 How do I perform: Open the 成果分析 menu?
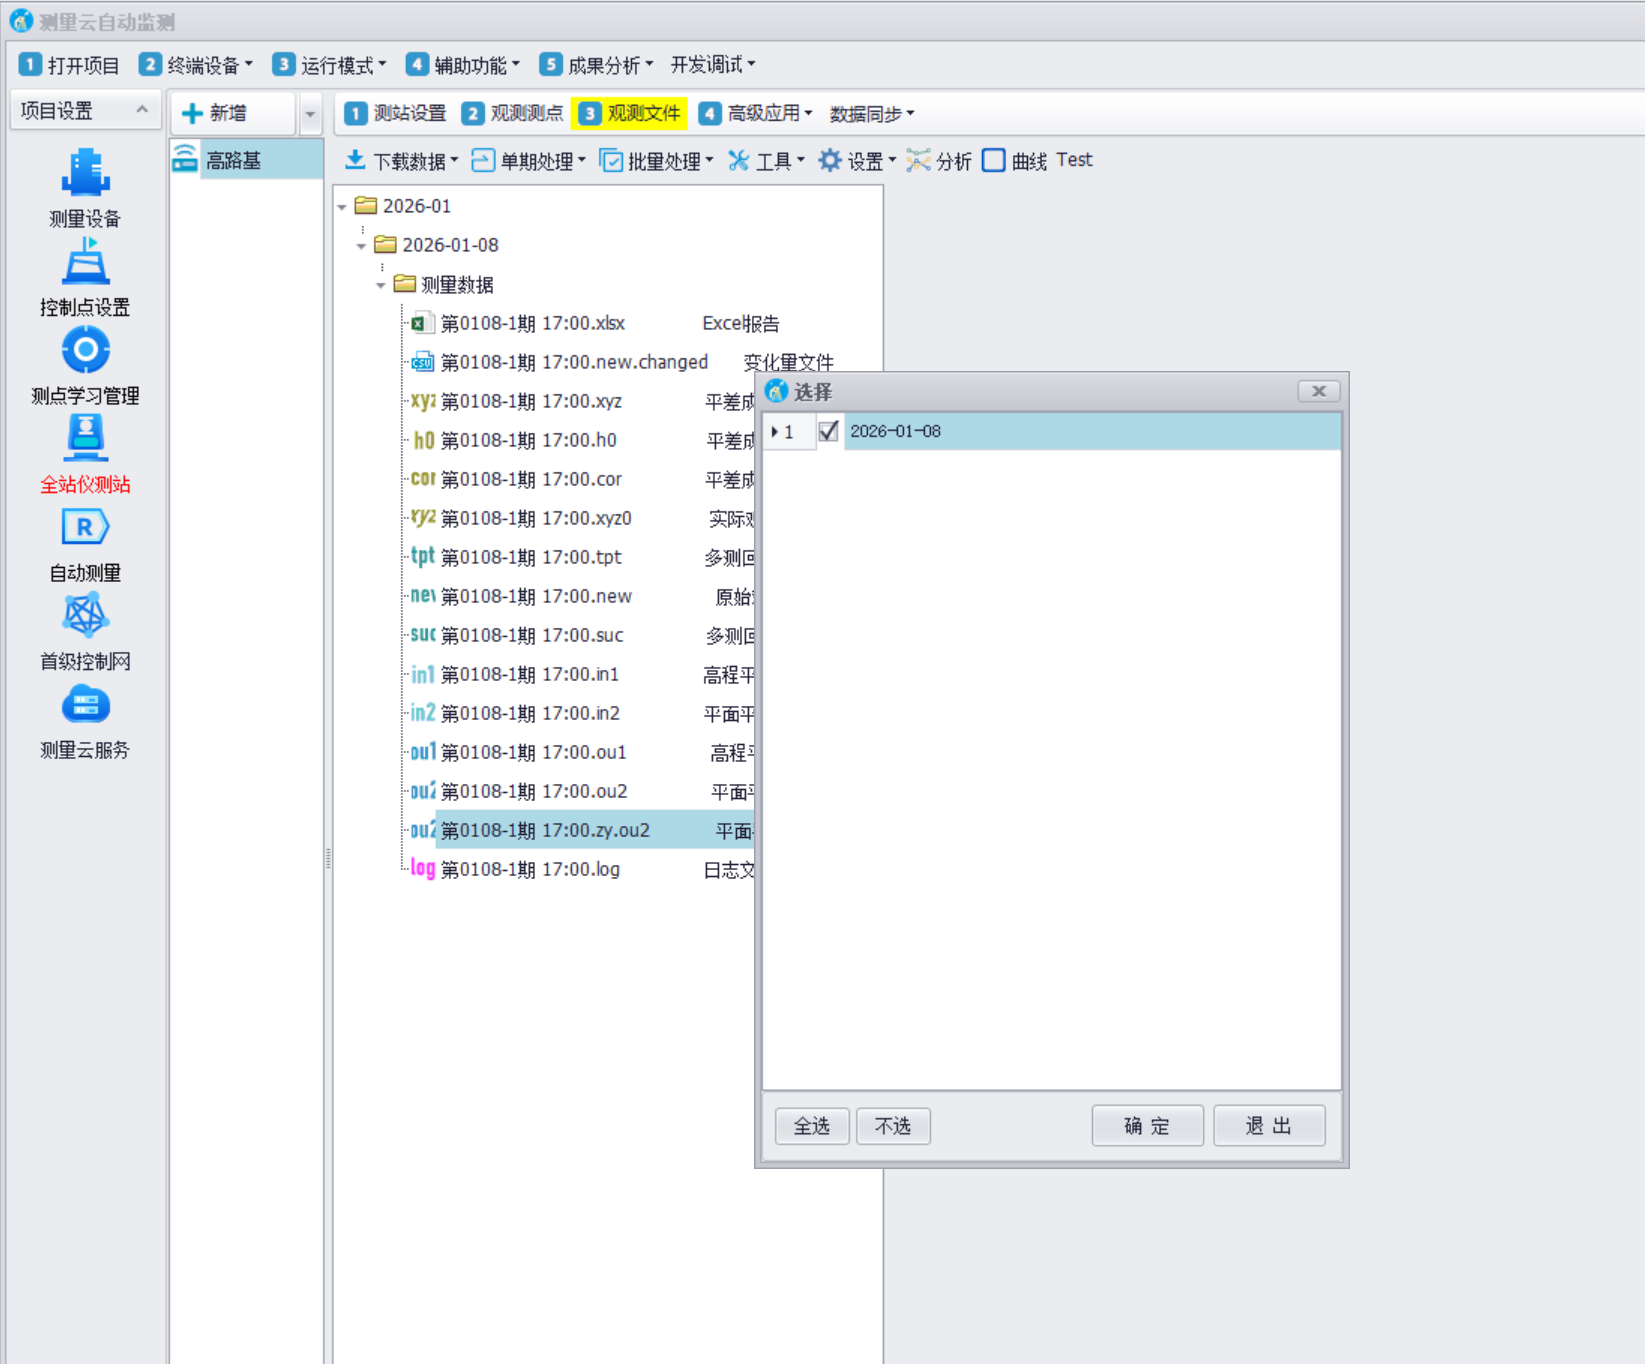point(596,65)
